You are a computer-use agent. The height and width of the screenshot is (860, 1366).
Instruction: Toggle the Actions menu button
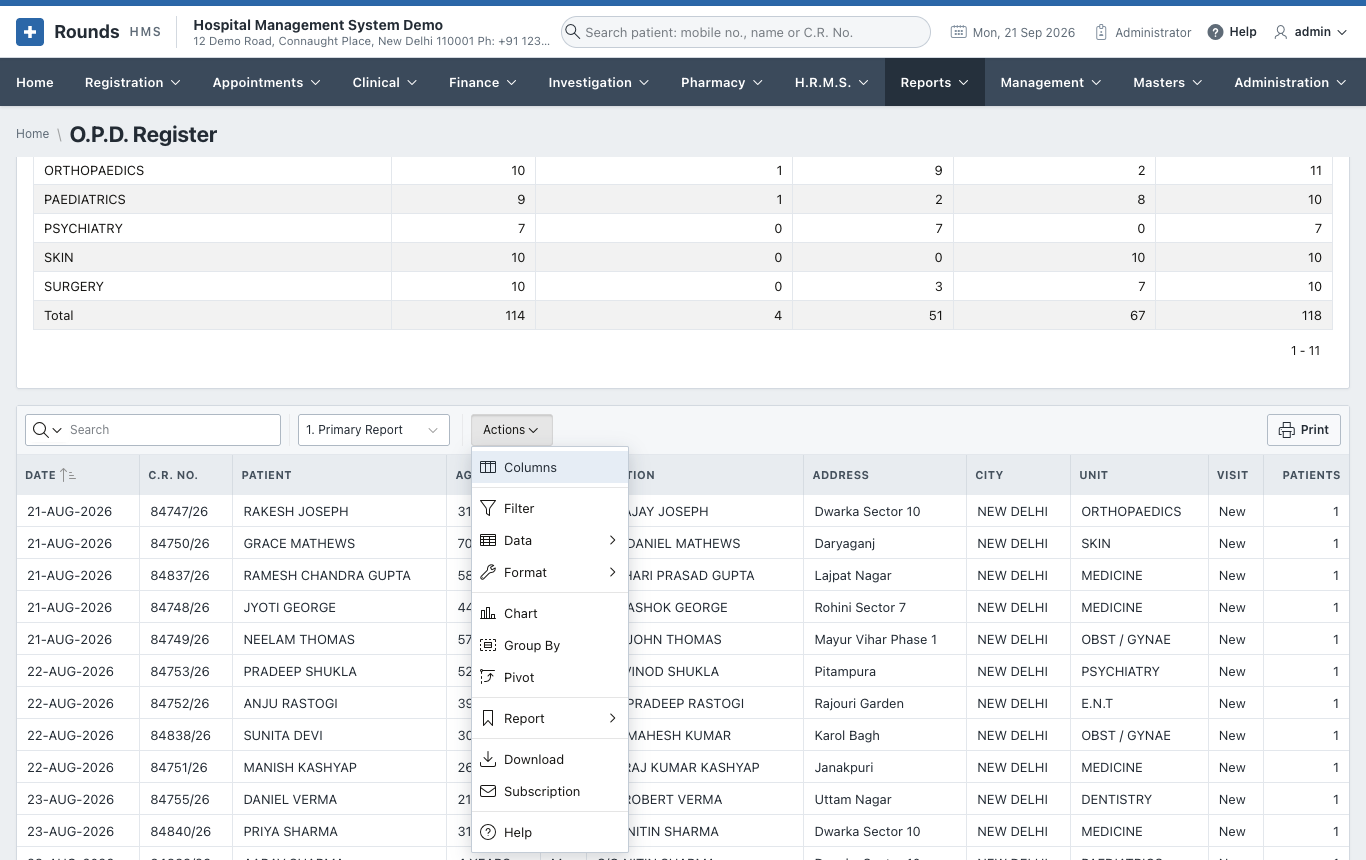(511, 430)
